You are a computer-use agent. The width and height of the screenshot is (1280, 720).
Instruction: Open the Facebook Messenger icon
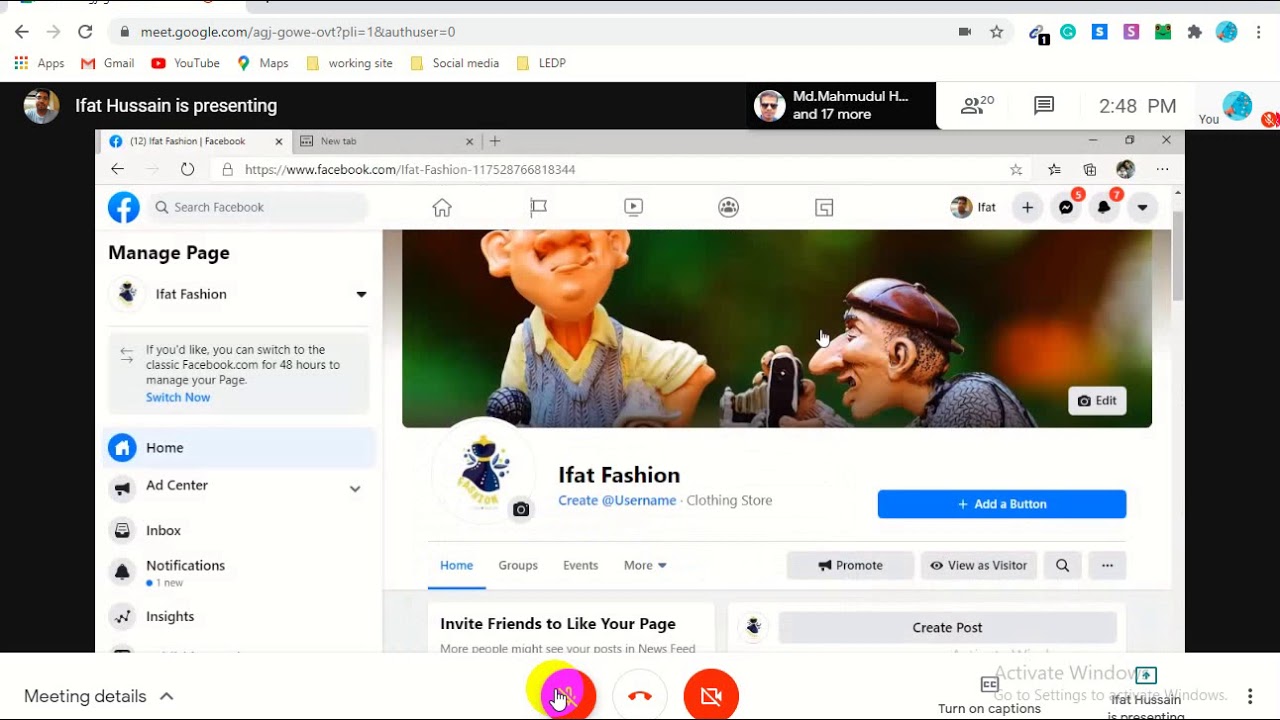(1066, 207)
